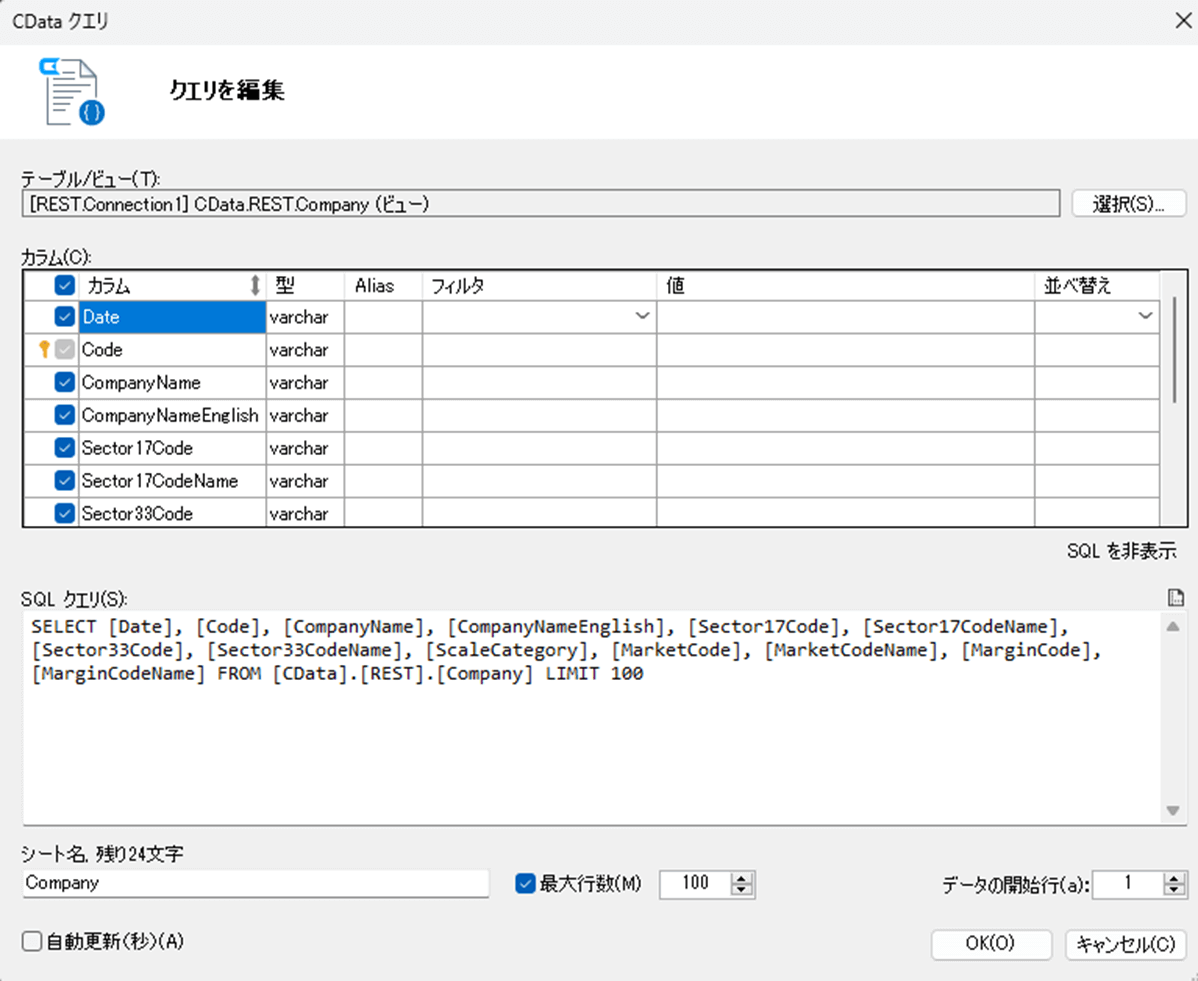Click the キャンセル(C) button
The height and width of the screenshot is (981, 1198).
(1126, 945)
